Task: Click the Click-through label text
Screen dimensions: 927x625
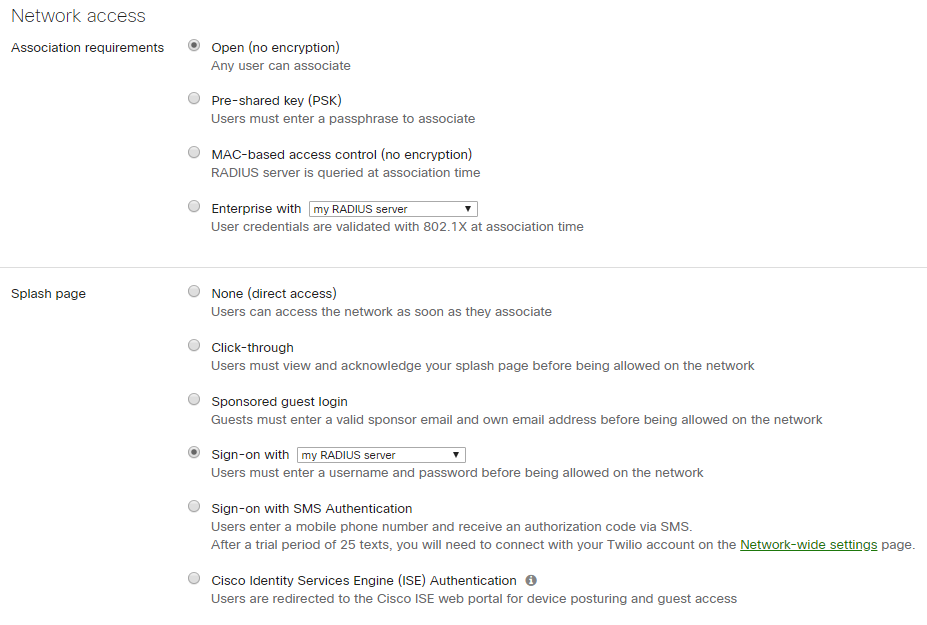Action: (x=252, y=348)
